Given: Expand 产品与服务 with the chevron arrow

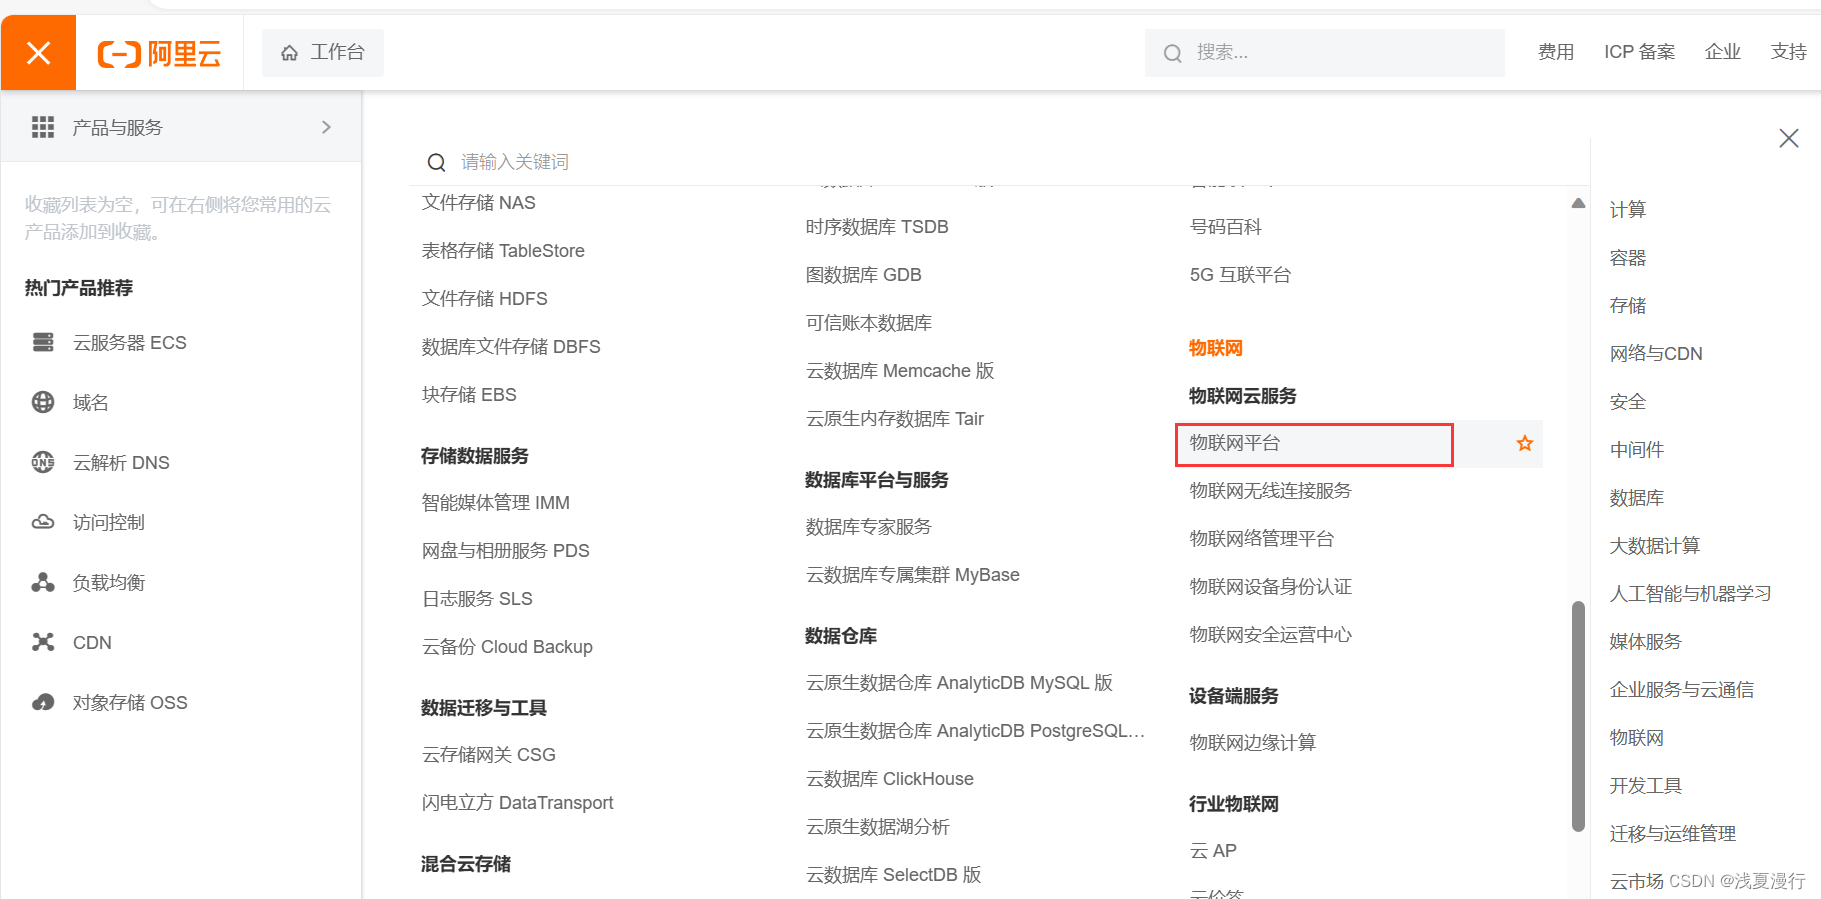Looking at the screenshot, I should pyautogui.click(x=326, y=127).
